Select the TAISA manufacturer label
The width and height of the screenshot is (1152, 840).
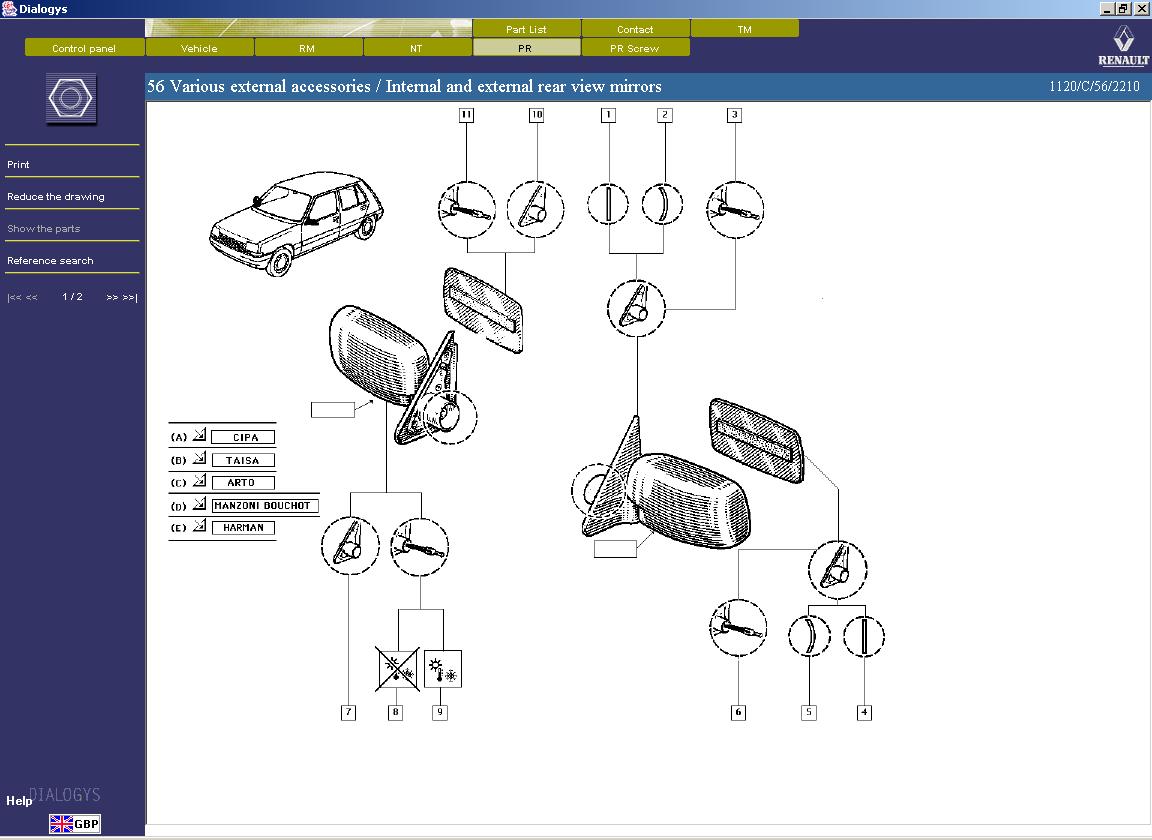pyautogui.click(x=243, y=460)
